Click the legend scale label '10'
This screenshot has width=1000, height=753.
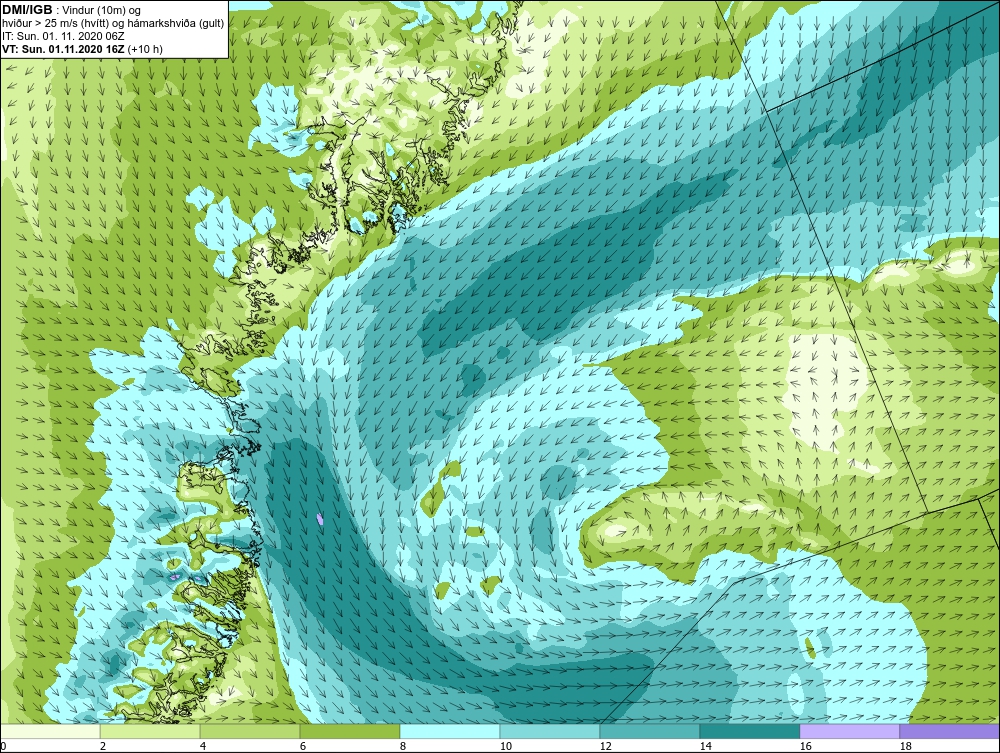point(506,747)
